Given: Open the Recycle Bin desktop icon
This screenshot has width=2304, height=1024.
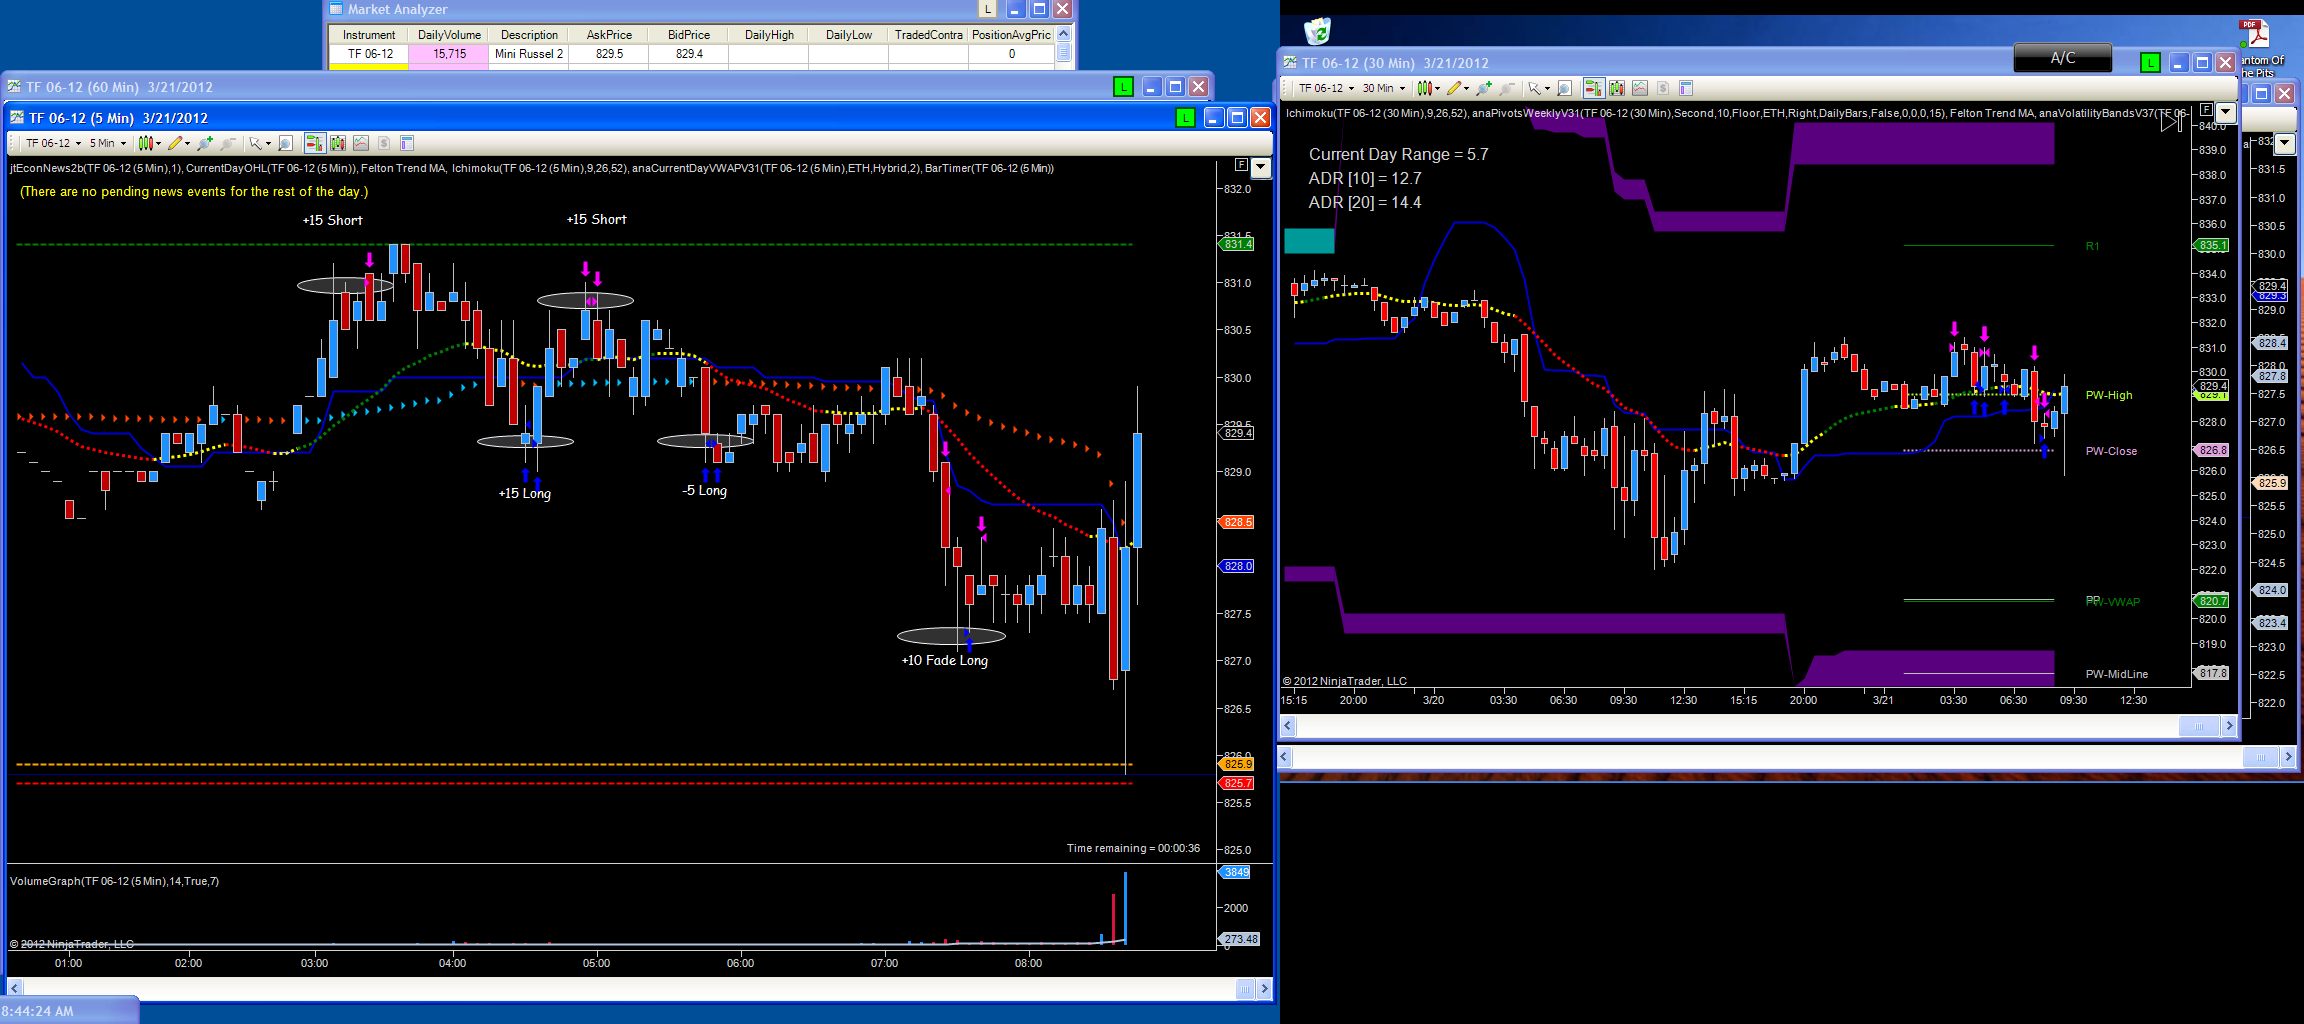Looking at the screenshot, I should (x=1317, y=32).
